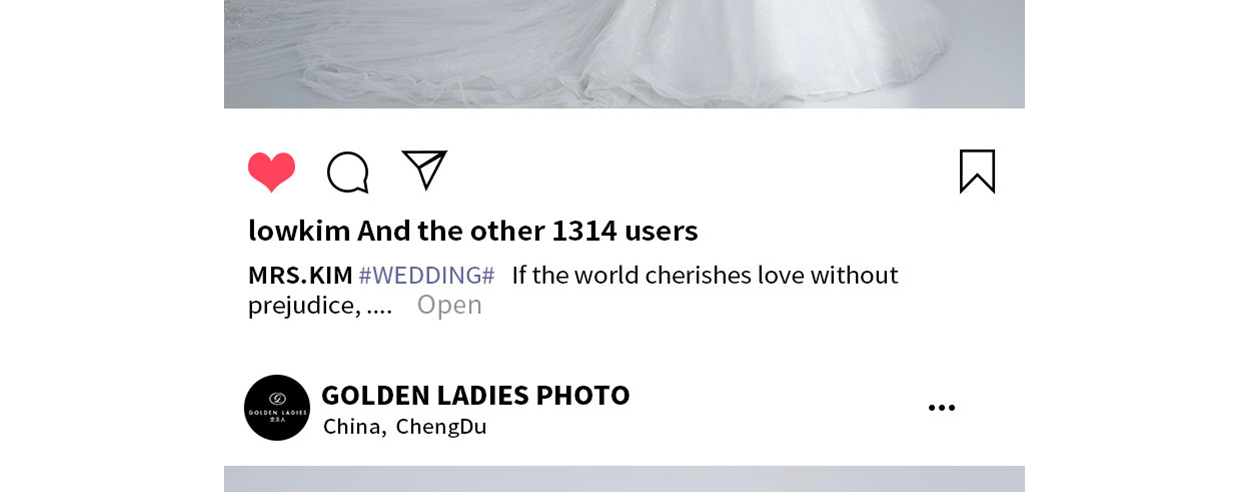Open the #WEDDING# hashtag
1250x492 pixels.
(x=427, y=275)
